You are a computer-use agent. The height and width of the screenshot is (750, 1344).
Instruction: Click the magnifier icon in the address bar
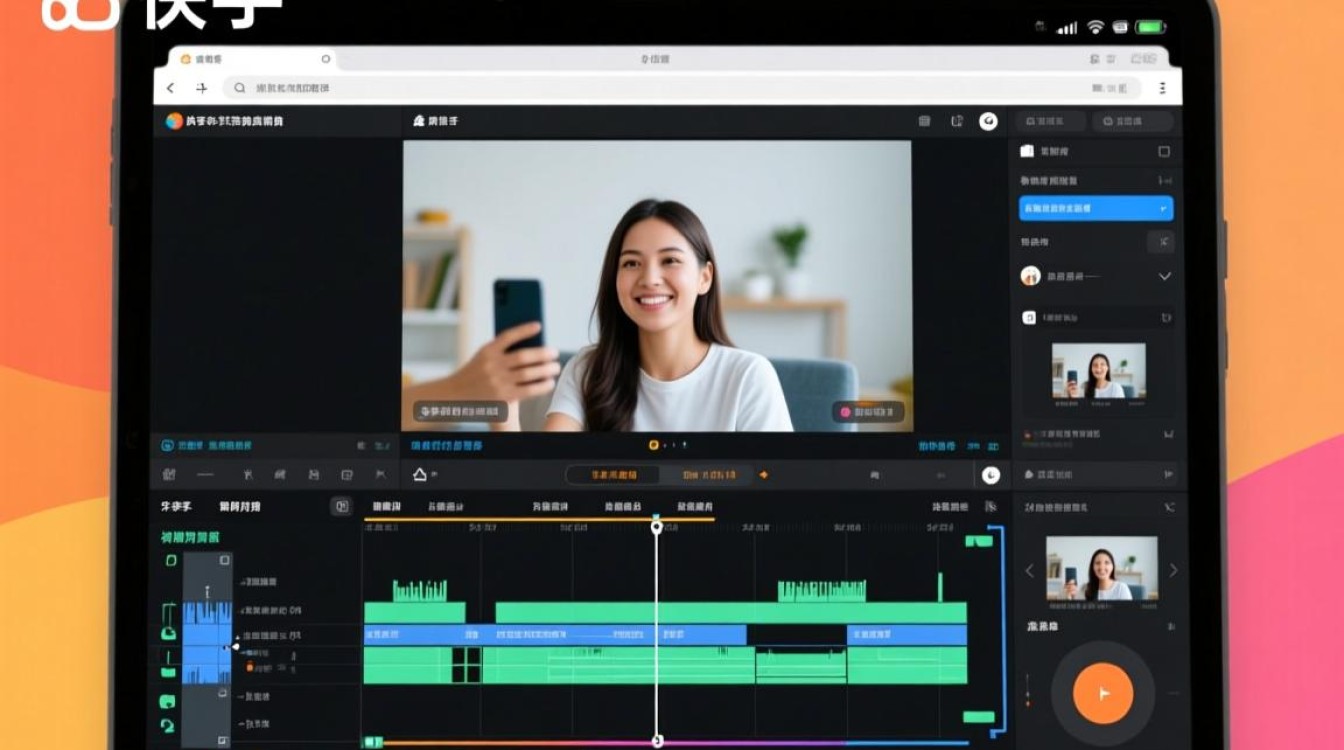(x=240, y=88)
